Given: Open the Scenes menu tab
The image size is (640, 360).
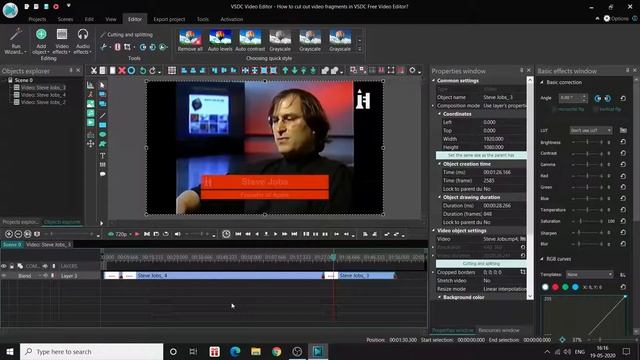Looking at the screenshot, I should (x=65, y=19).
